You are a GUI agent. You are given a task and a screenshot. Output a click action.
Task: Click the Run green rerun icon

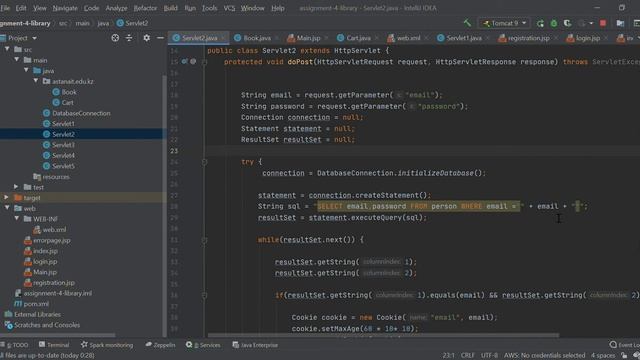(x=540, y=23)
